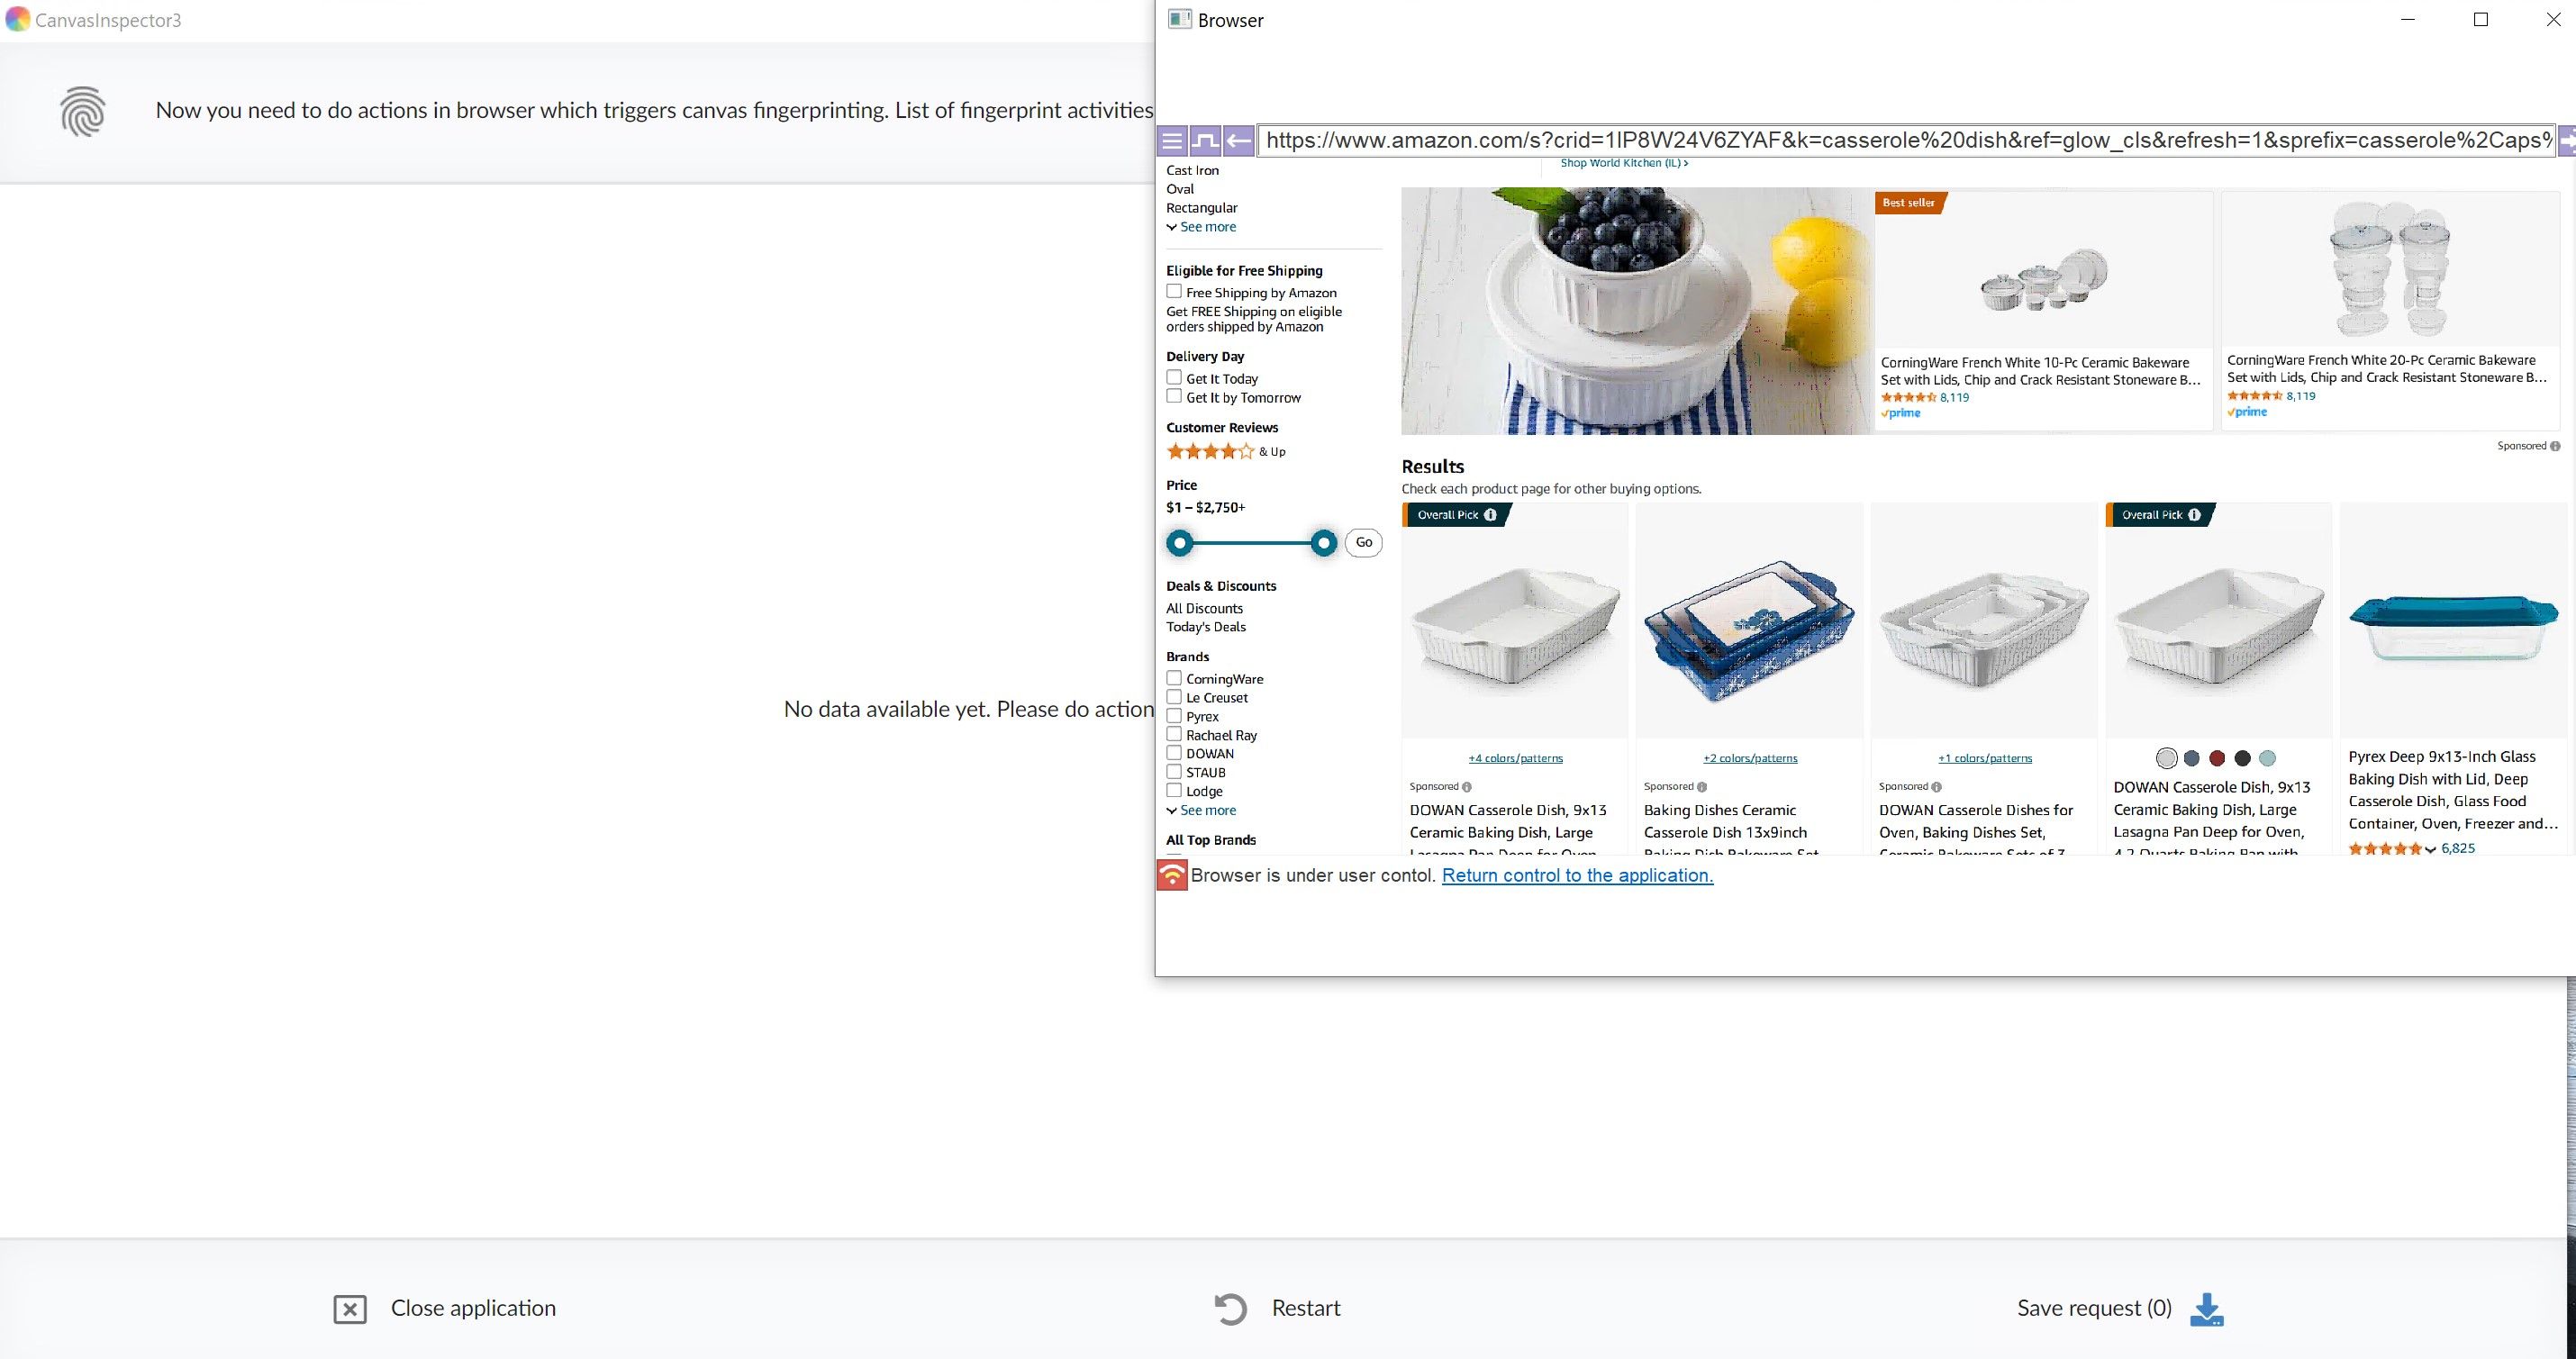Click Return control to the application link
The width and height of the screenshot is (2576, 1359).
pyautogui.click(x=1577, y=876)
